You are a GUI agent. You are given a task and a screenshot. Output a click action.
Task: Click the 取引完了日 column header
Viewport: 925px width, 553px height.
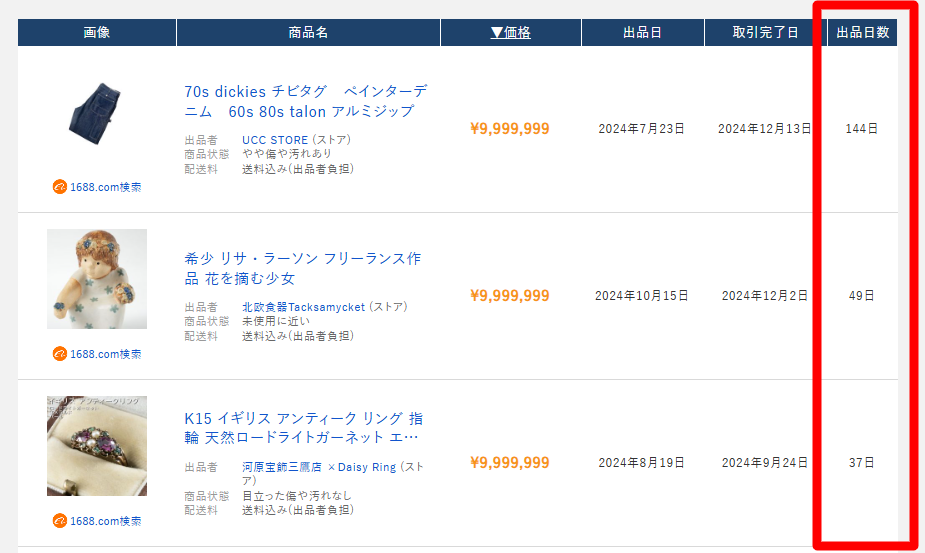point(765,33)
